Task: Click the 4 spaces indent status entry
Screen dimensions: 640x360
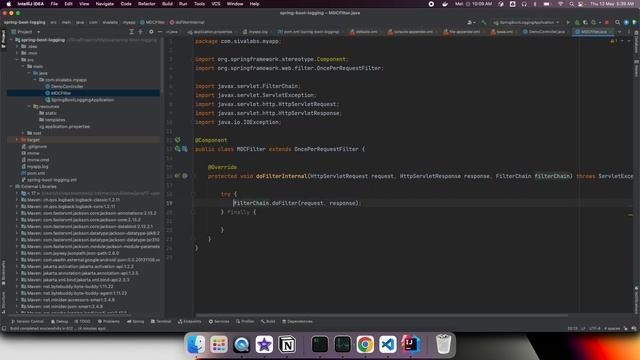Action: click(x=612, y=328)
